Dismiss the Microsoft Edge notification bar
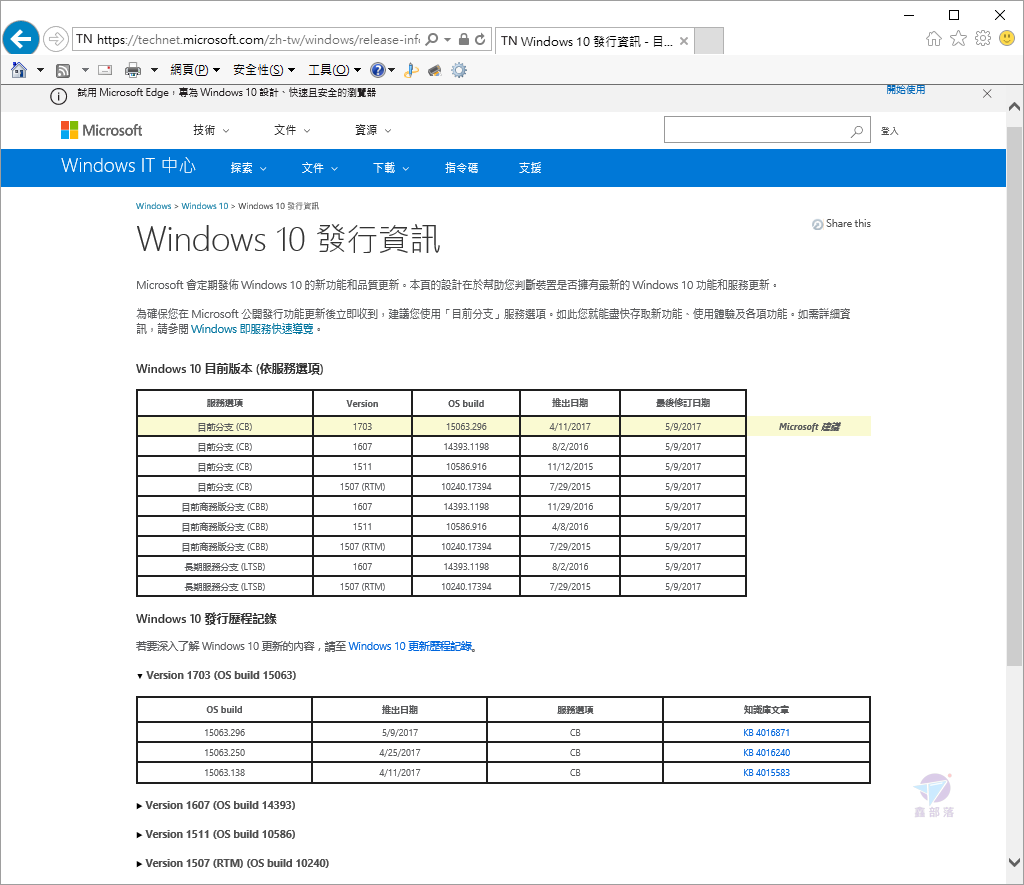1024x885 pixels. tap(987, 93)
